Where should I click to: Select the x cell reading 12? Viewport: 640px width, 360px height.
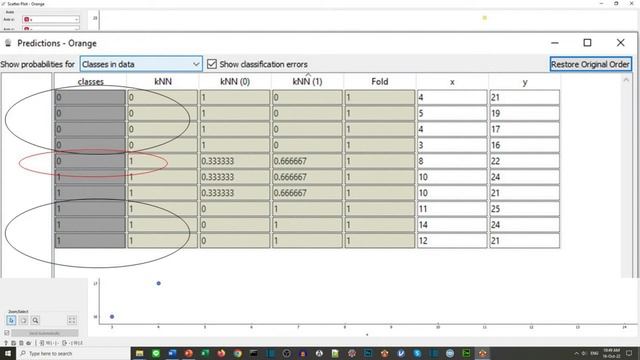pyautogui.click(x=452, y=240)
